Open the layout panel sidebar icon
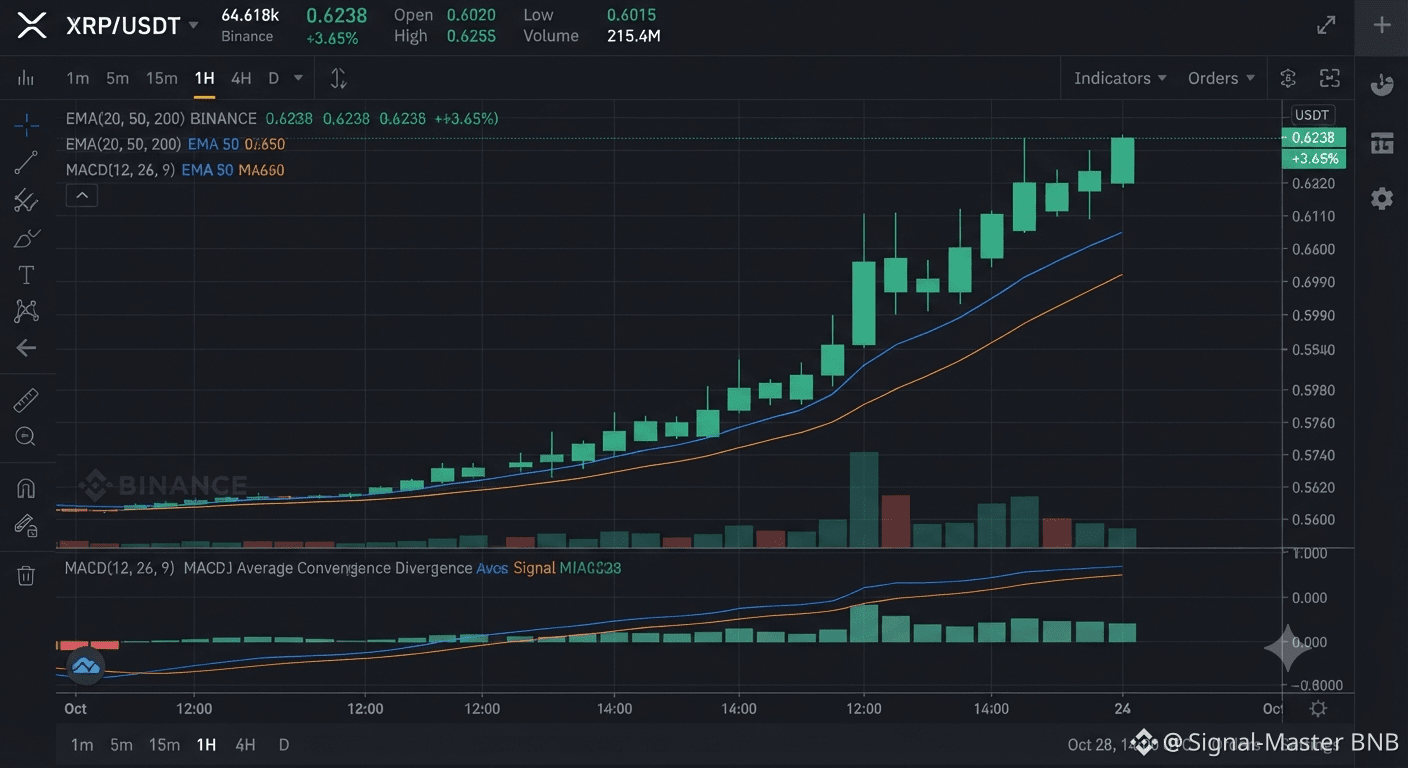This screenshot has height=768, width=1408. tap(1382, 143)
